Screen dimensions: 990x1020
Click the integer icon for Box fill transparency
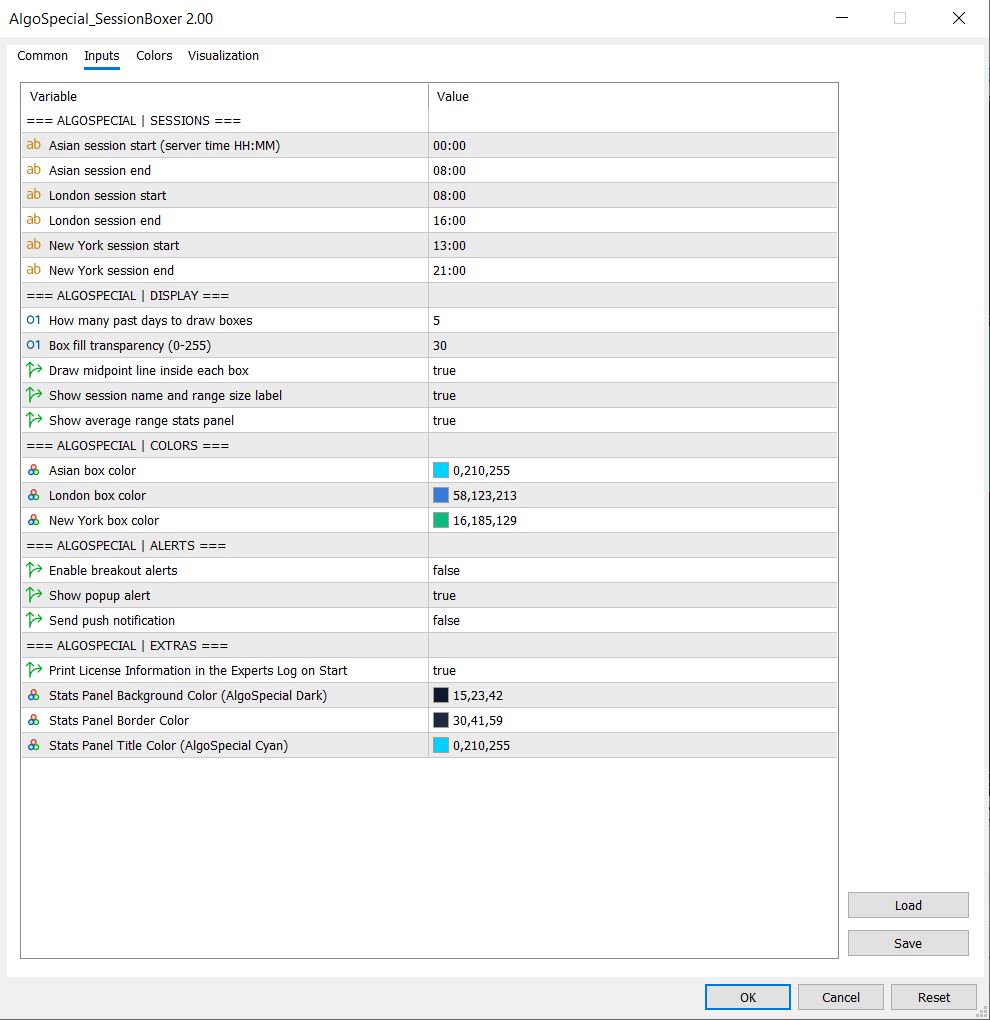coord(33,345)
